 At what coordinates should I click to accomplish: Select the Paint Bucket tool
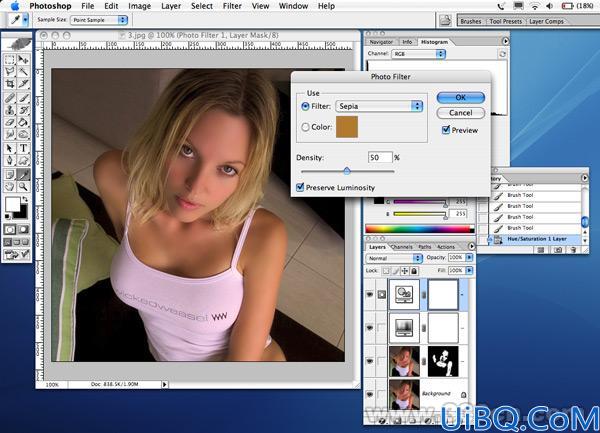(x=23, y=122)
